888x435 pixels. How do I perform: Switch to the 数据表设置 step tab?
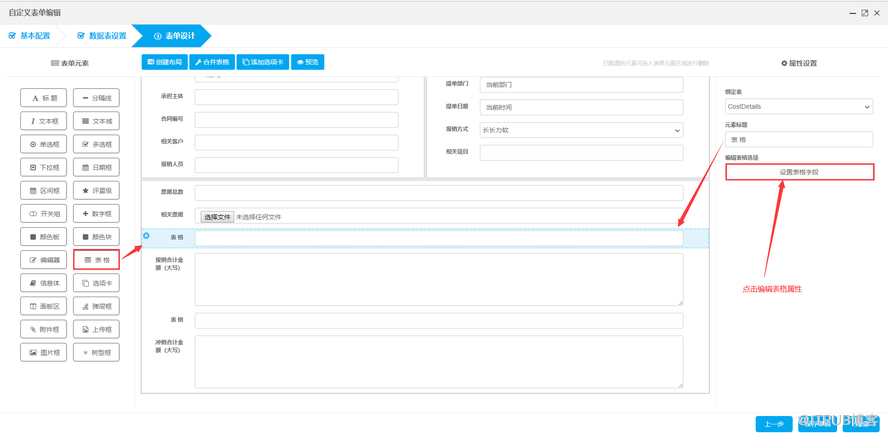102,36
